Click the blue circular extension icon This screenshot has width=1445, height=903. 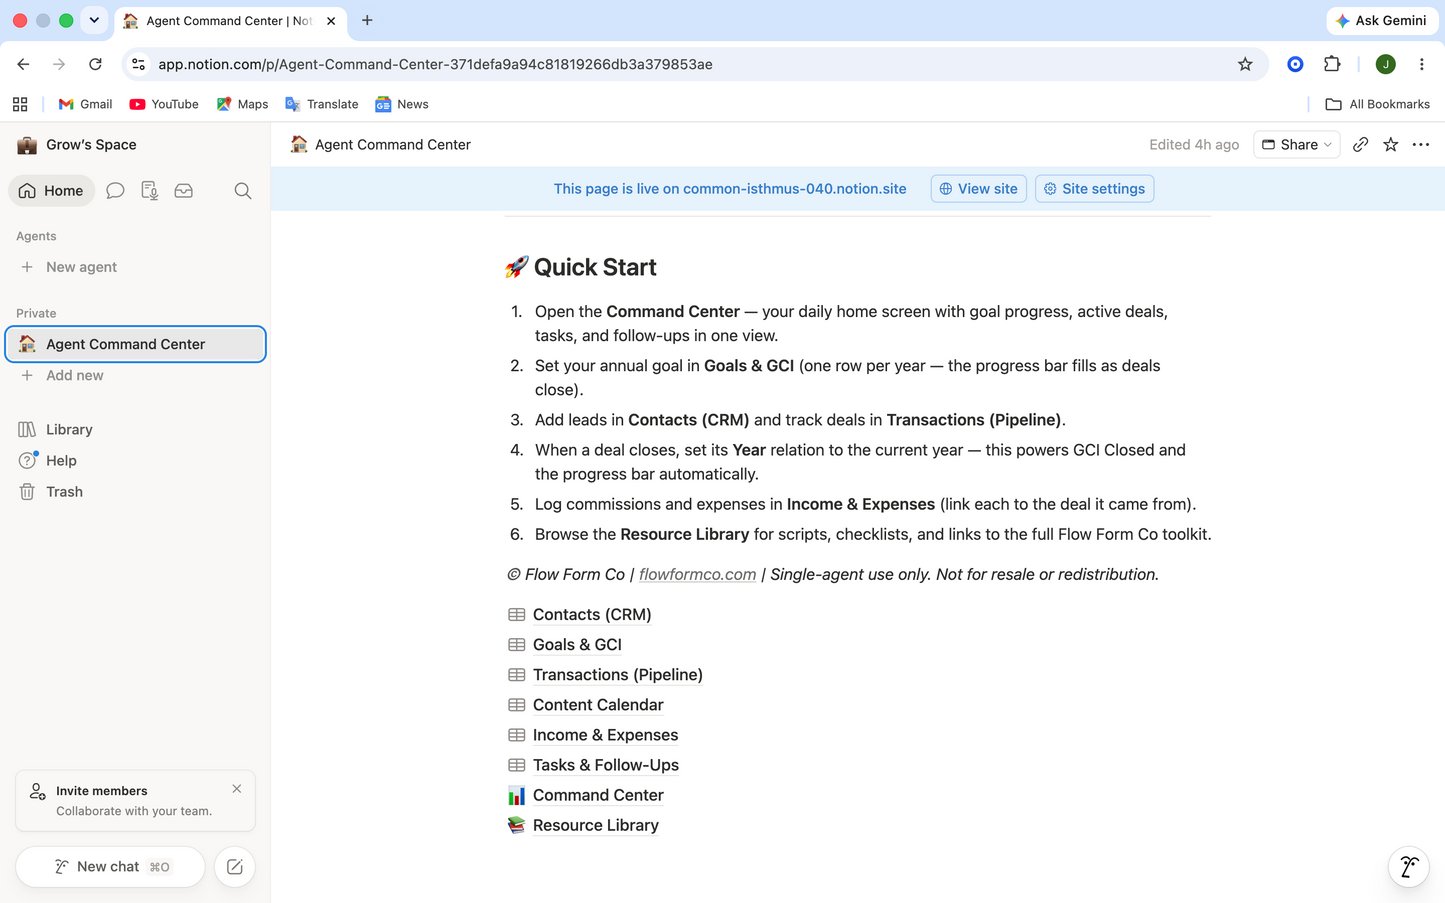click(x=1295, y=64)
